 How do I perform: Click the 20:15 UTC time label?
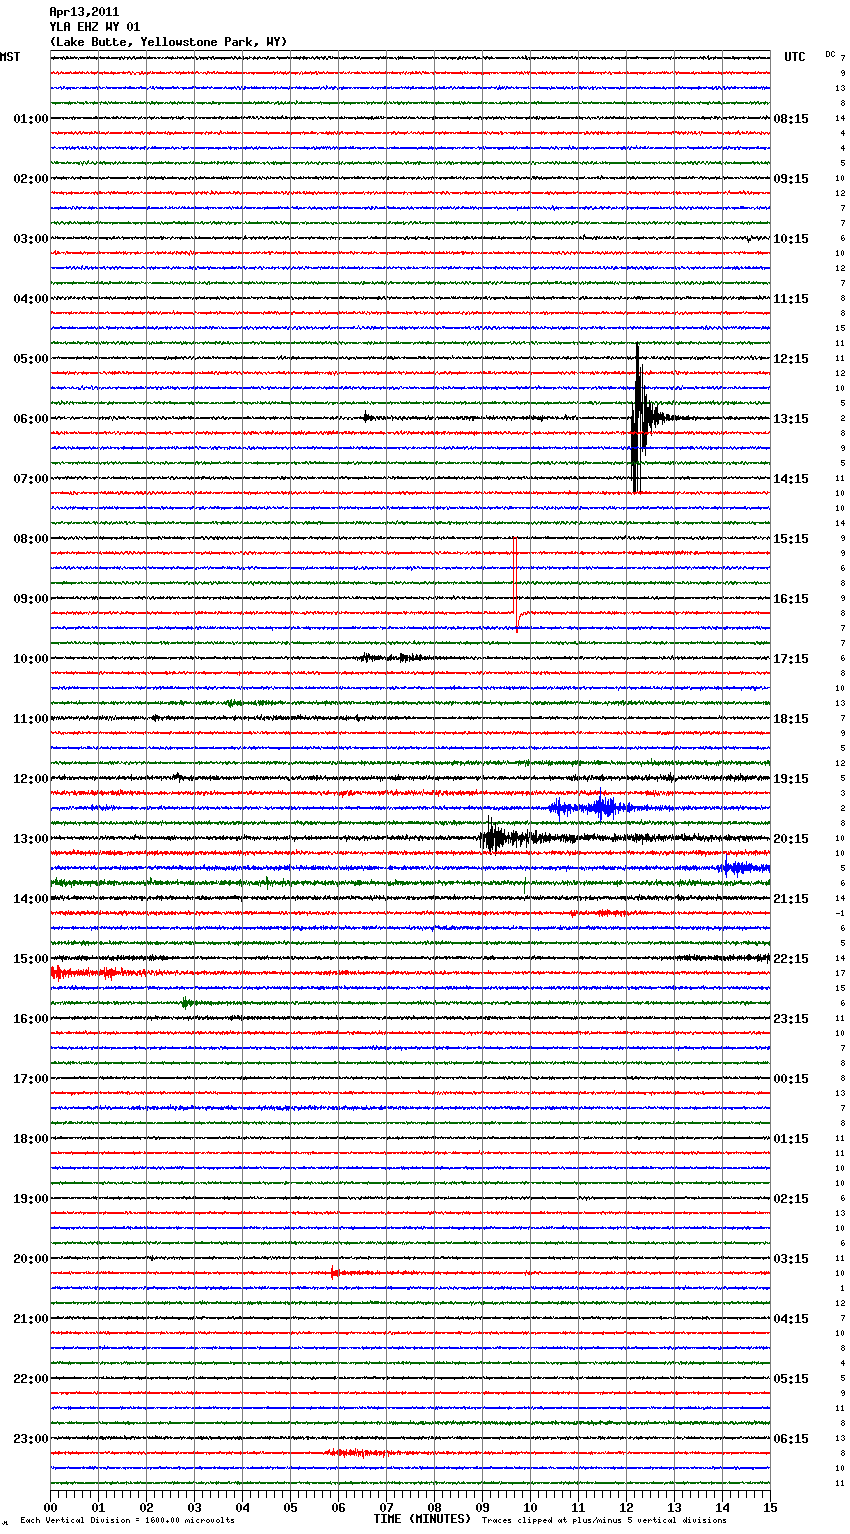coord(791,839)
